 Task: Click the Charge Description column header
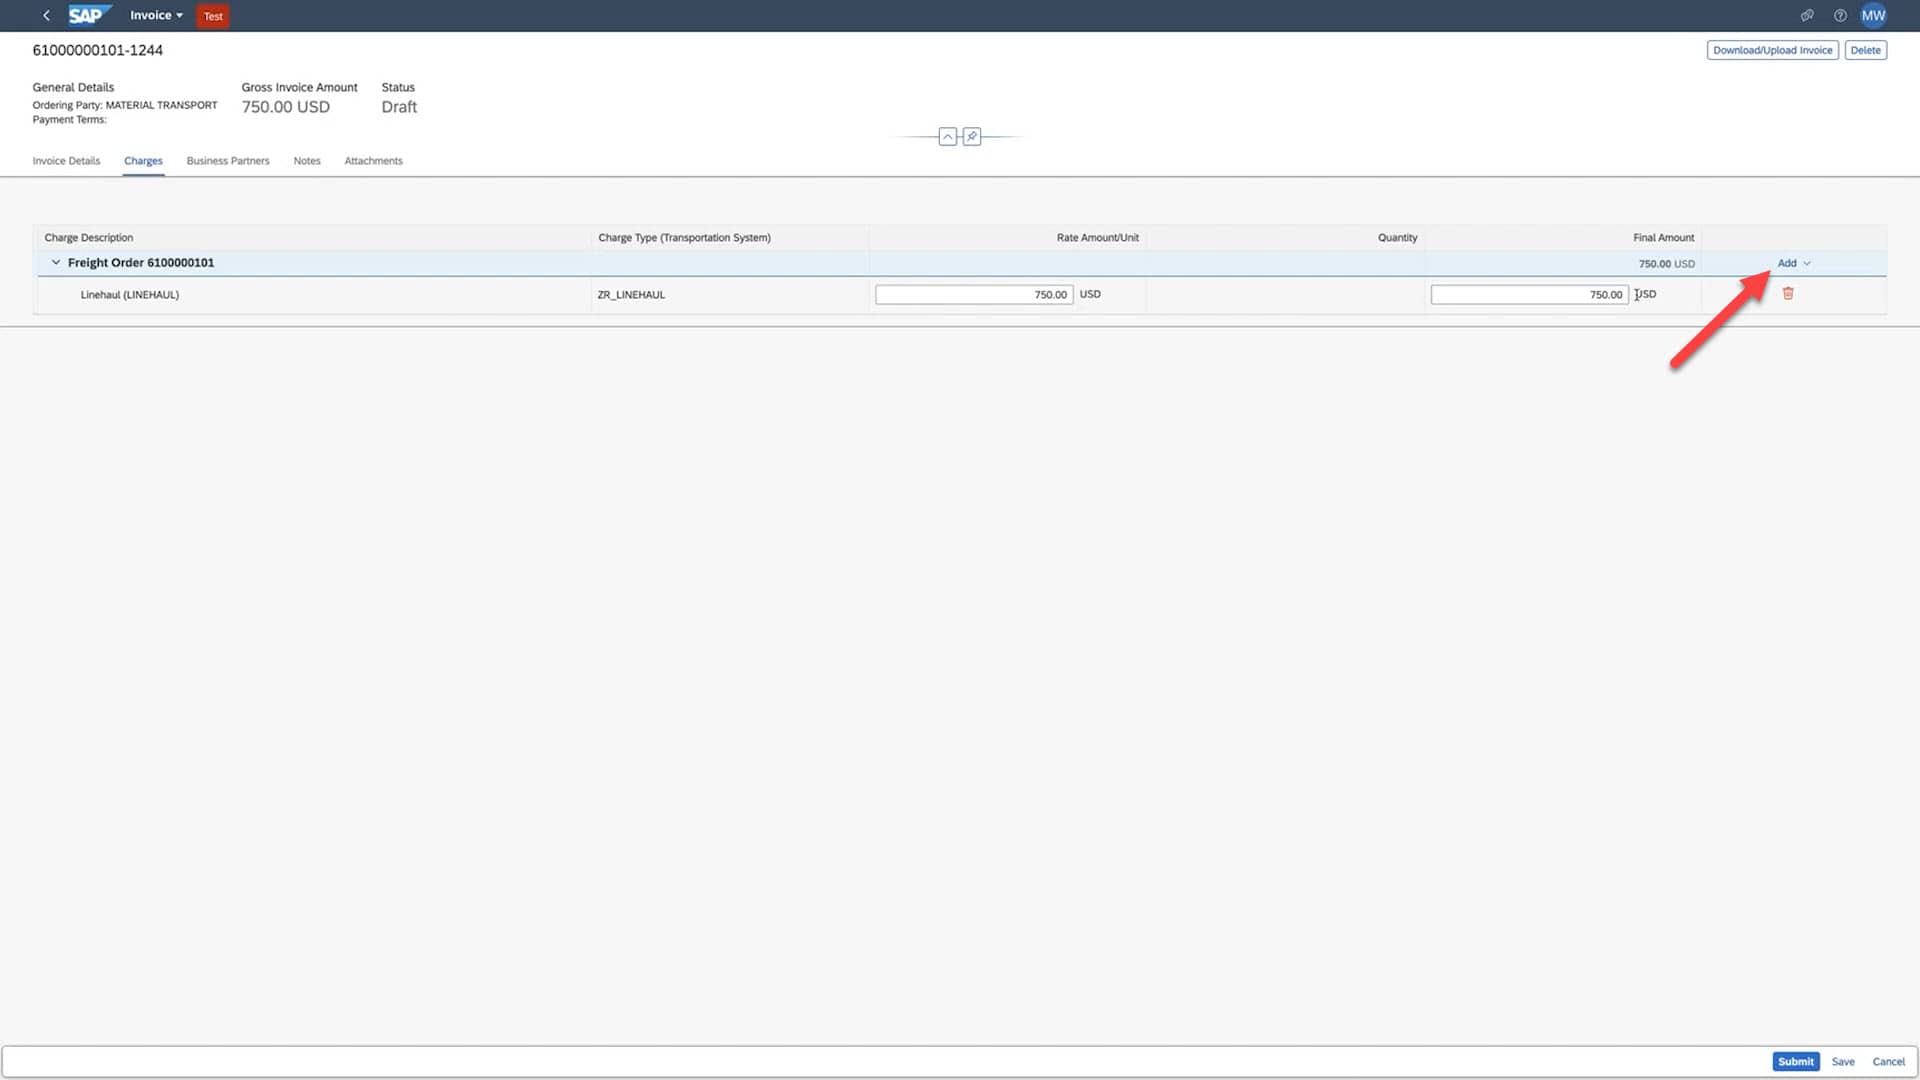(x=89, y=238)
